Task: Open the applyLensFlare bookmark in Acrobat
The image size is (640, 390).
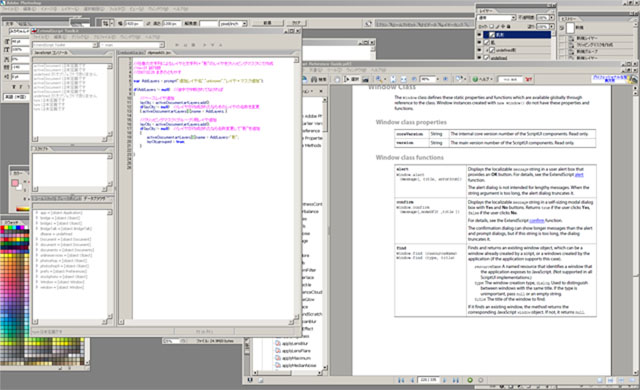Action: pos(297,351)
